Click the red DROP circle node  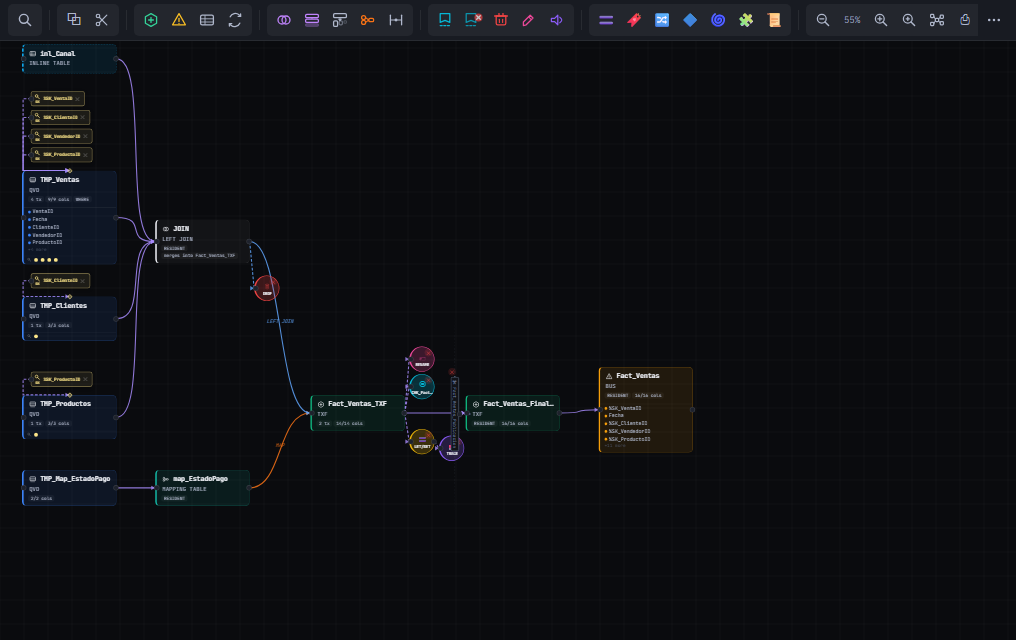[266, 288]
